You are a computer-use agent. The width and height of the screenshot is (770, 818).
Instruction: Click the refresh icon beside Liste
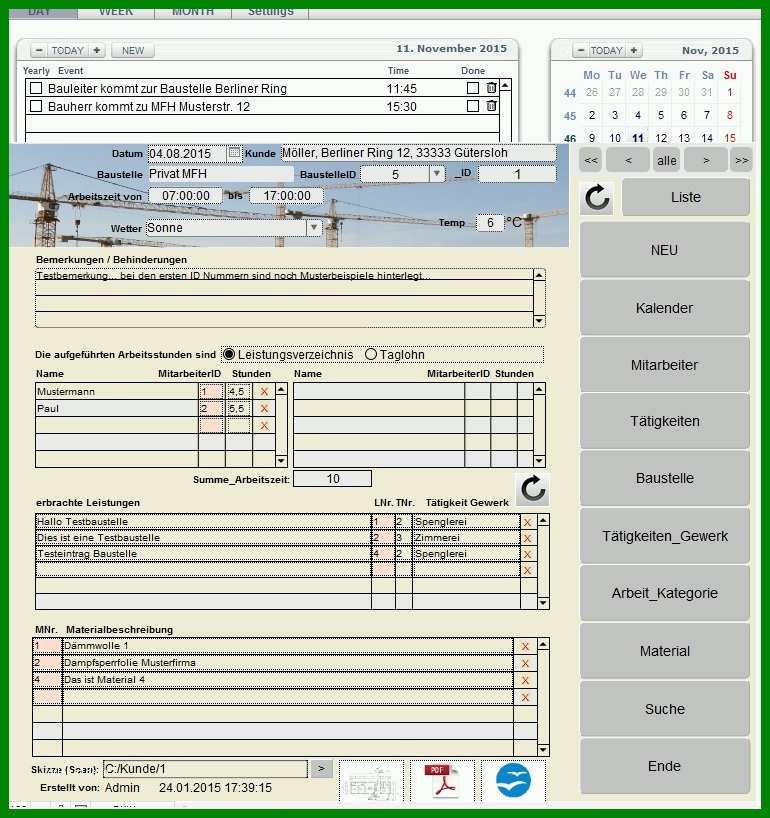coord(597,198)
